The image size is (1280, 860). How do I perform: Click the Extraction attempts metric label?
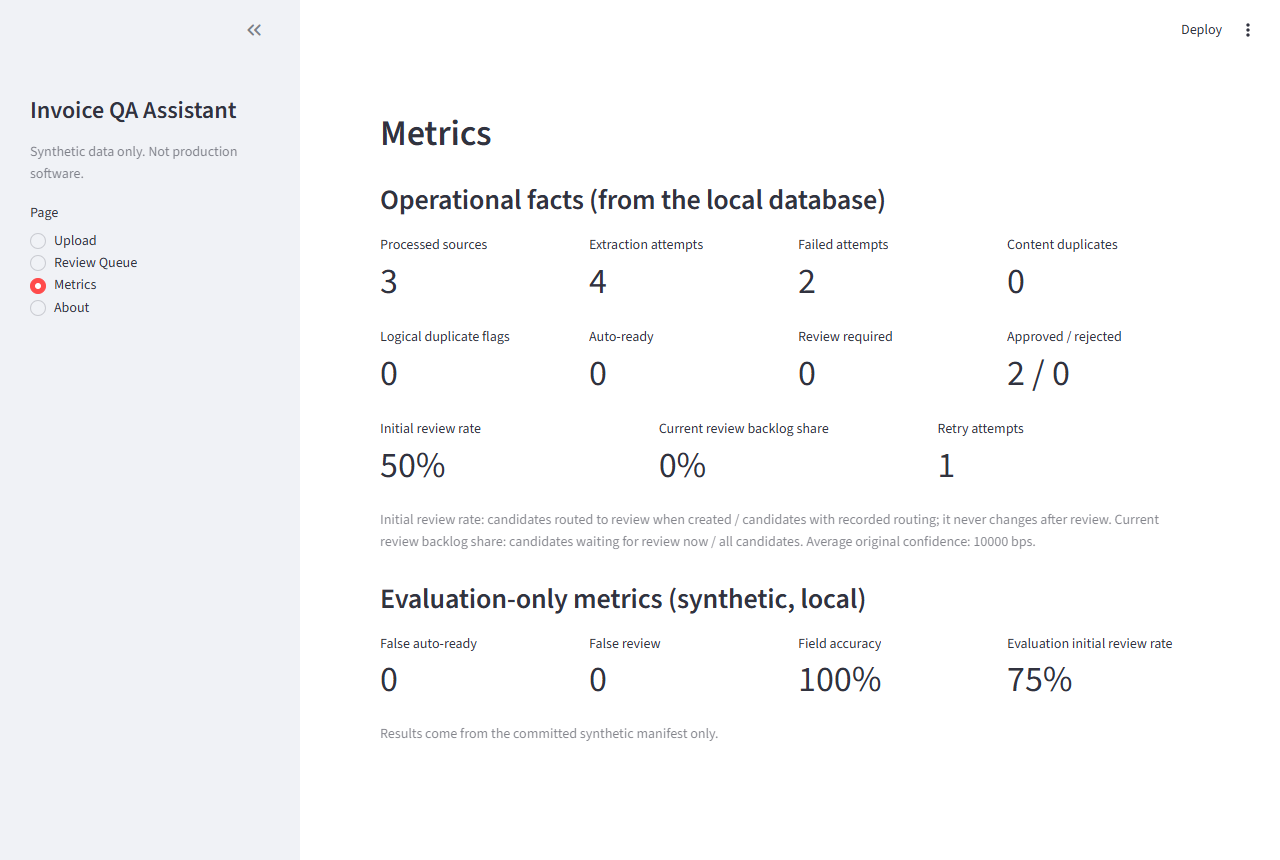tap(646, 245)
